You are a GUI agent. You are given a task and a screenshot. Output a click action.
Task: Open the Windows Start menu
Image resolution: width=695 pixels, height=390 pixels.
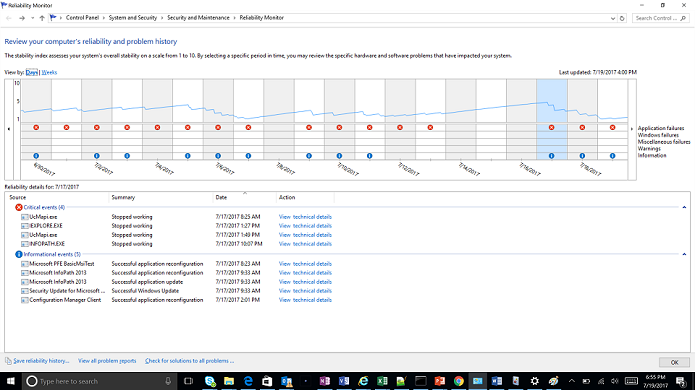(x=11, y=381)
